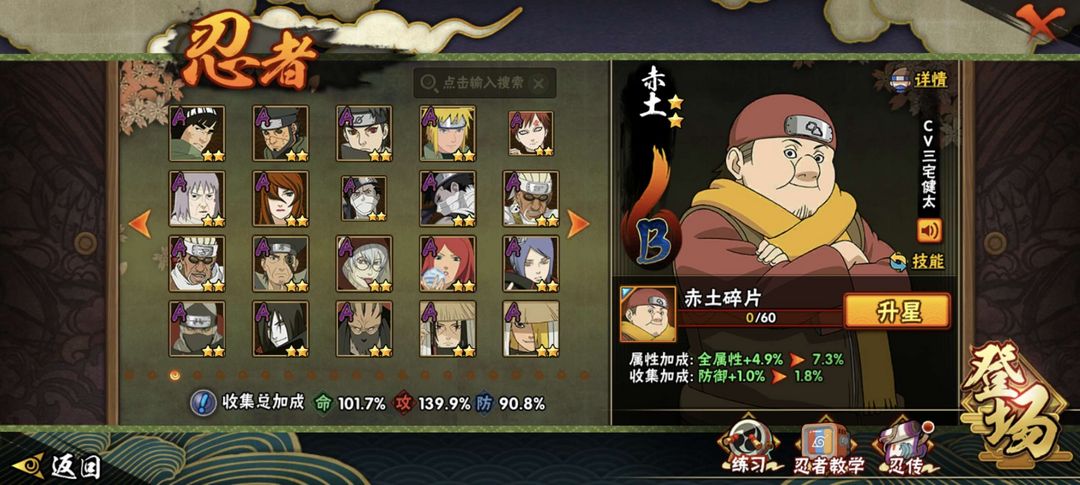Tap the collection bonus info icon

(x=203, y=402)
